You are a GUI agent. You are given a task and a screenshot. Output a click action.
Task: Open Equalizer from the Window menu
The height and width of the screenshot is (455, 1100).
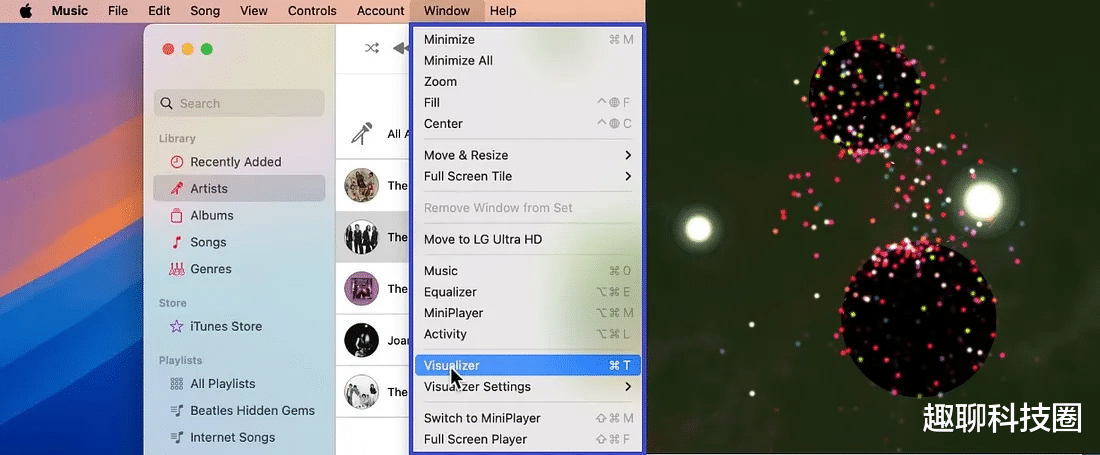click(x=528, y=292)
